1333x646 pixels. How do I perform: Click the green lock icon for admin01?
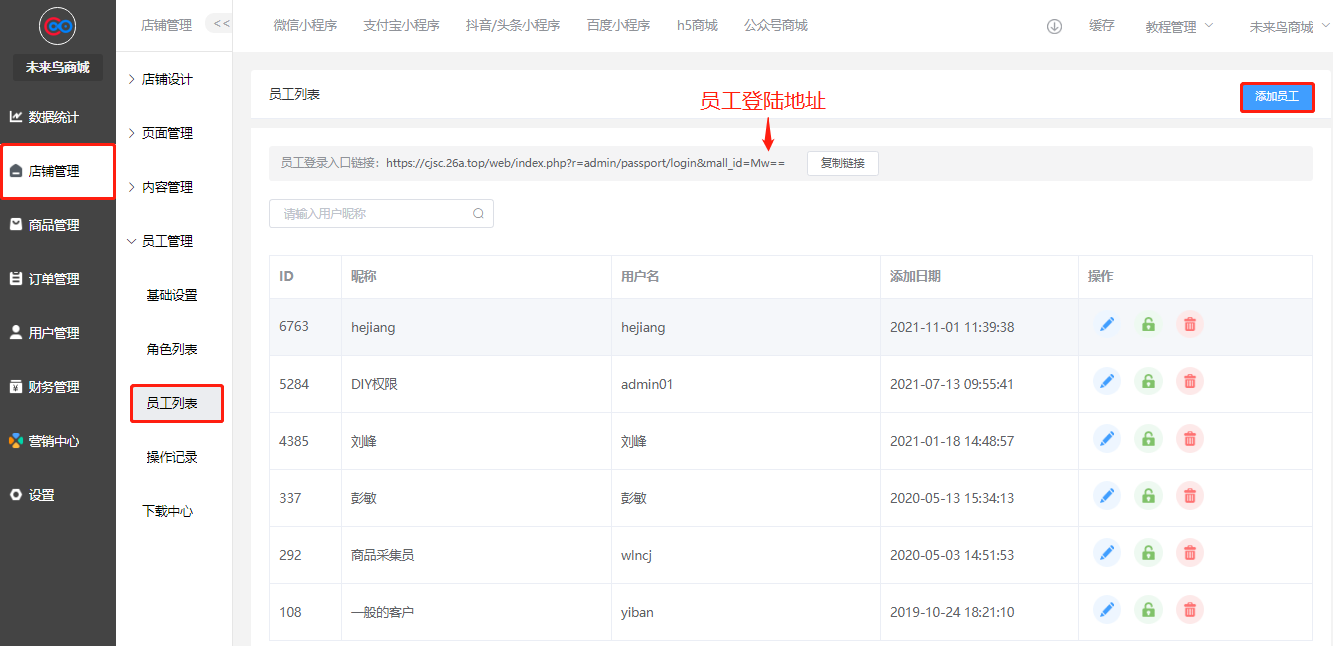[1148, 381]
